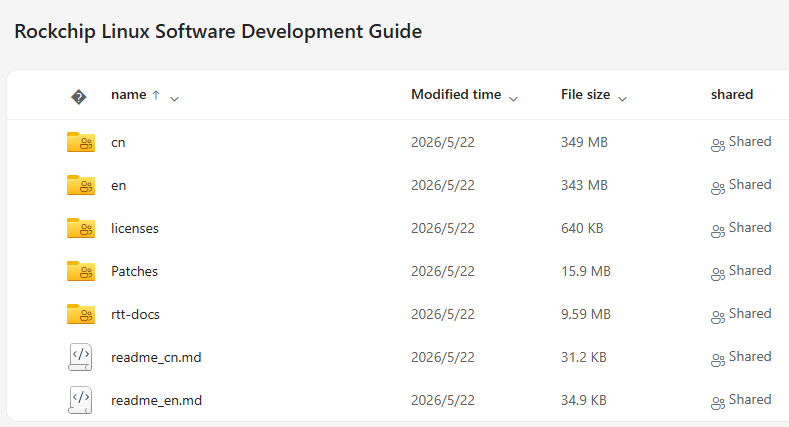This screenshot has width=789, height=427.
Task: Click modified date of cn folder
Action: [443, 142]
